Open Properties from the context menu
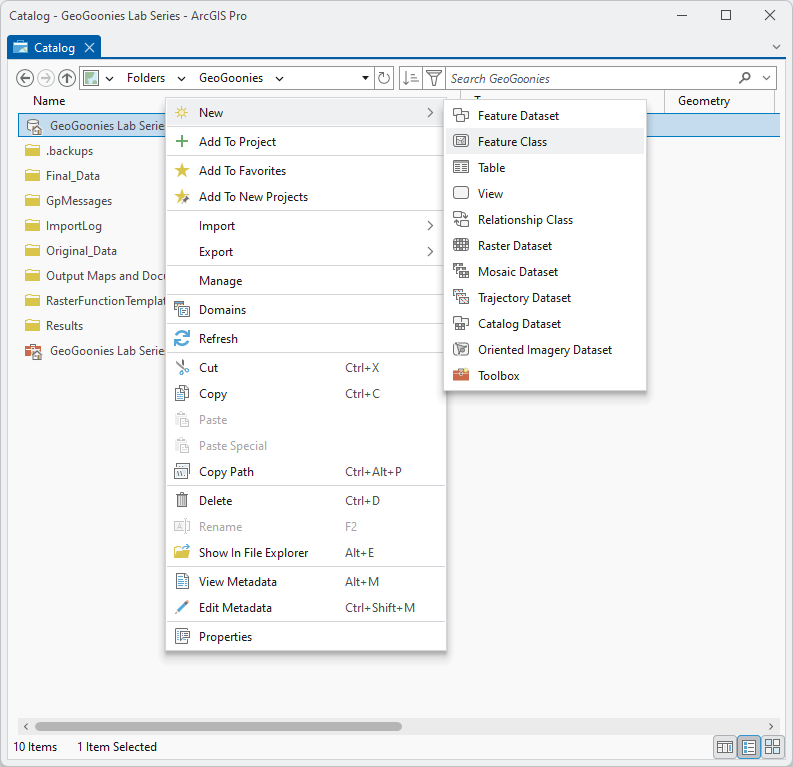Viewport: 793px width, 767px height. pyautogui.click(x=225, y=637)
